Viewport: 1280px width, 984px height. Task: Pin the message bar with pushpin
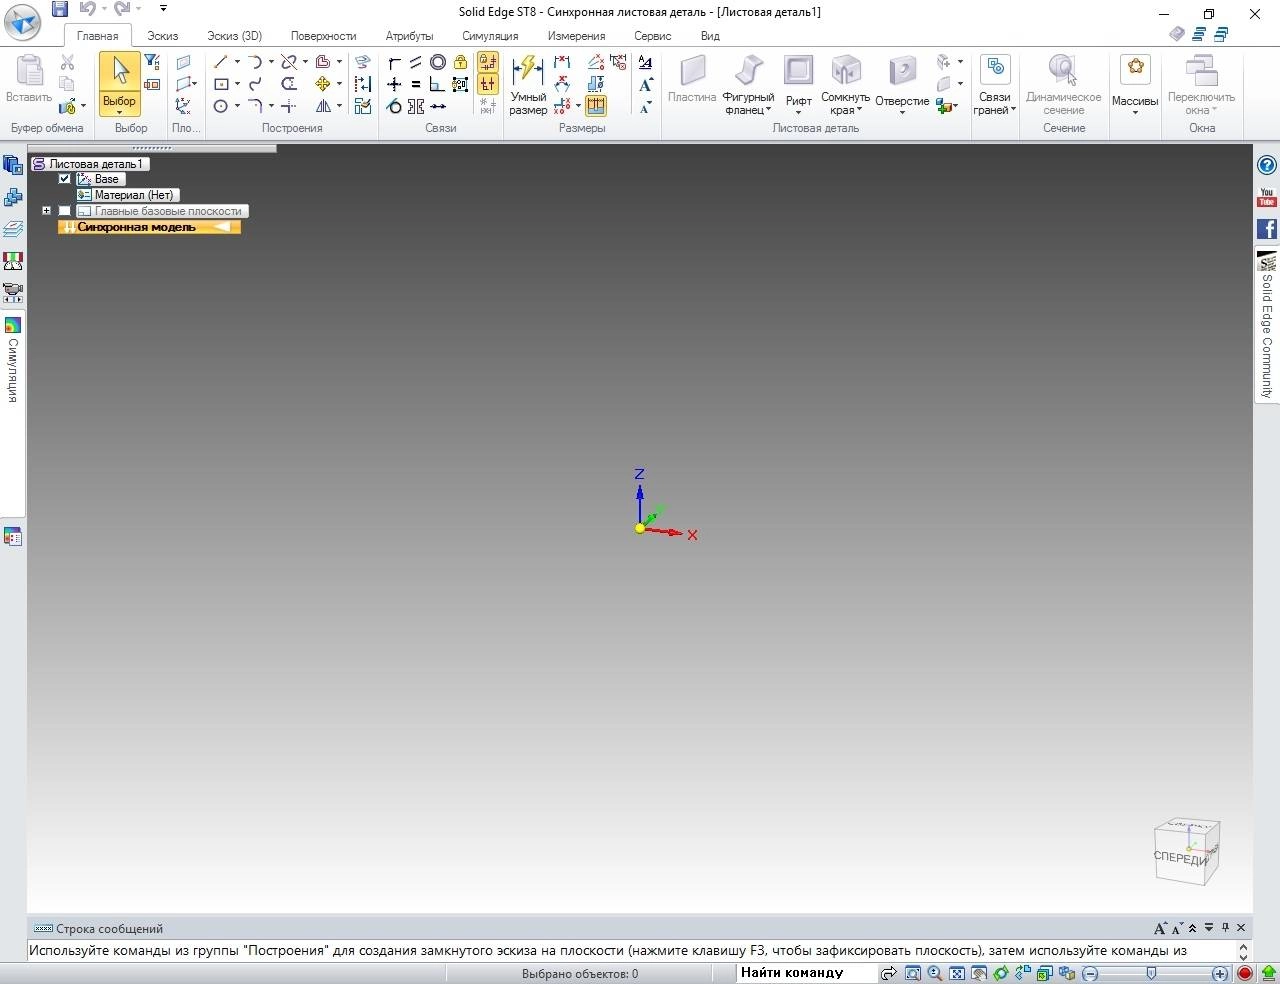click(x=1225, y=928)
